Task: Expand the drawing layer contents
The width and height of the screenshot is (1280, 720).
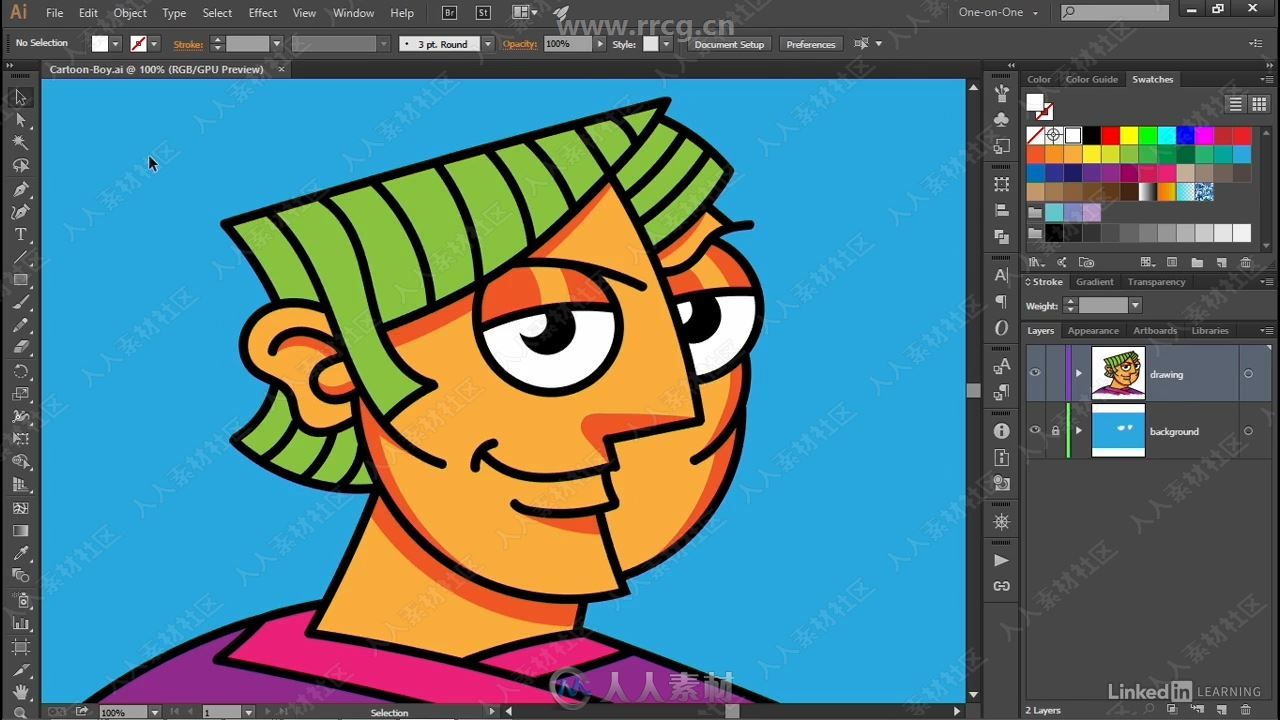Action: (x=1078, y=374)
